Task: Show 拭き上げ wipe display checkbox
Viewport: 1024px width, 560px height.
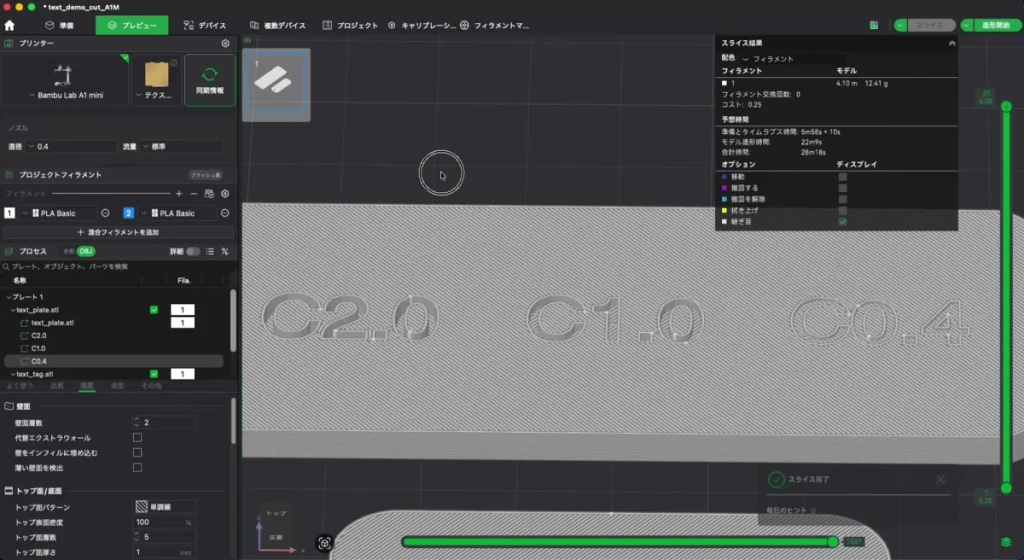Action: (x=842, y=211)
